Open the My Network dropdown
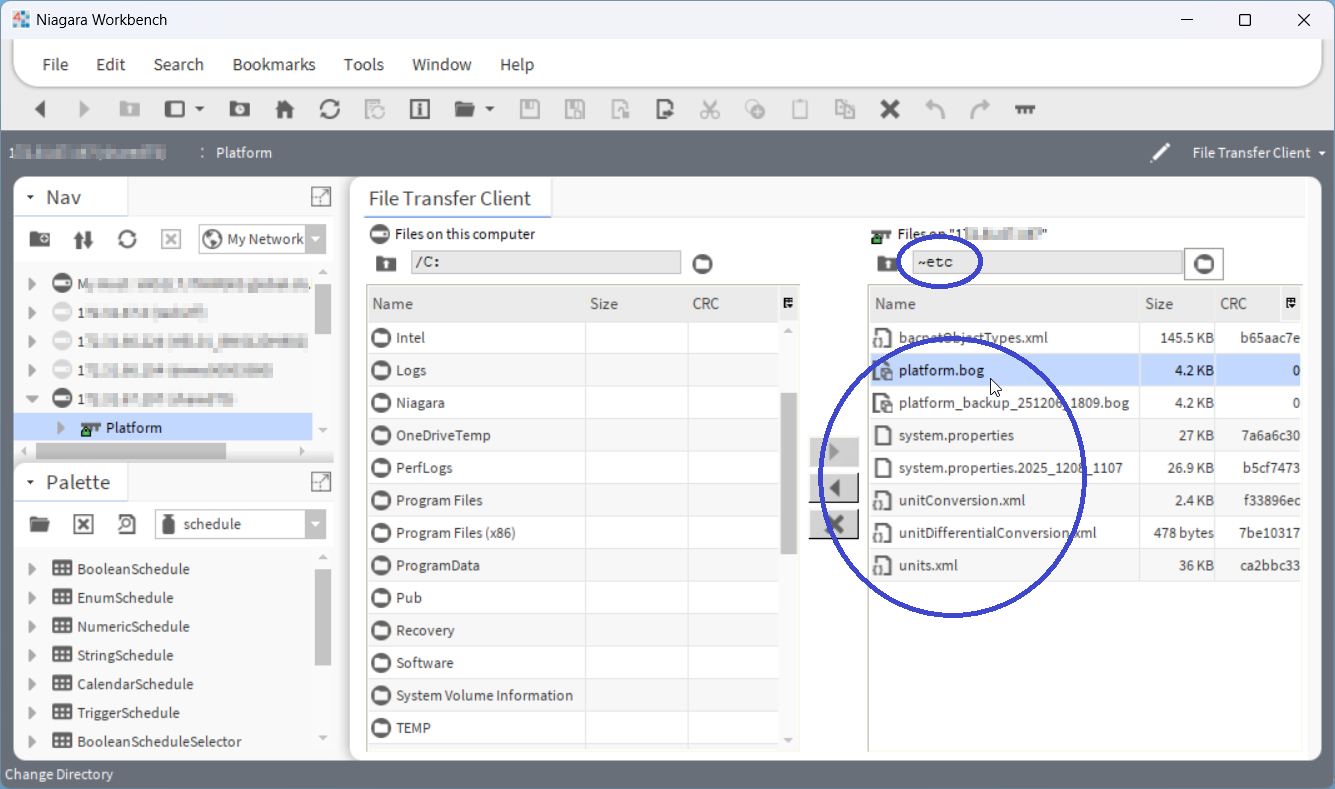Image resolution: width=1335 pixels, height=789 pixels. tap(316, 239)
